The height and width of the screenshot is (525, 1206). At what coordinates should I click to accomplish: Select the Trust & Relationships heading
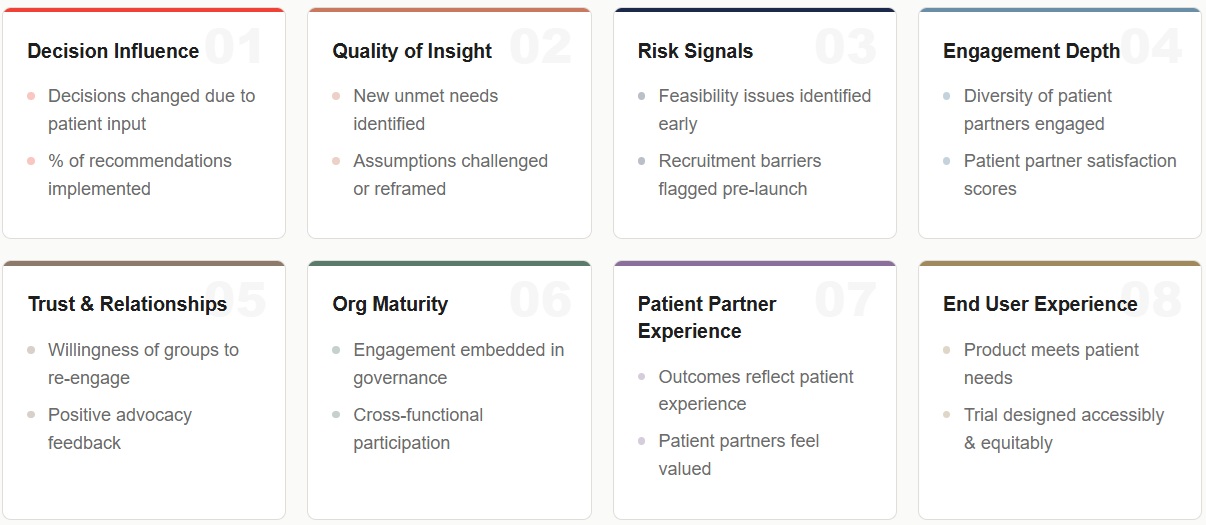pyautogui.click(x=127, y=304)
